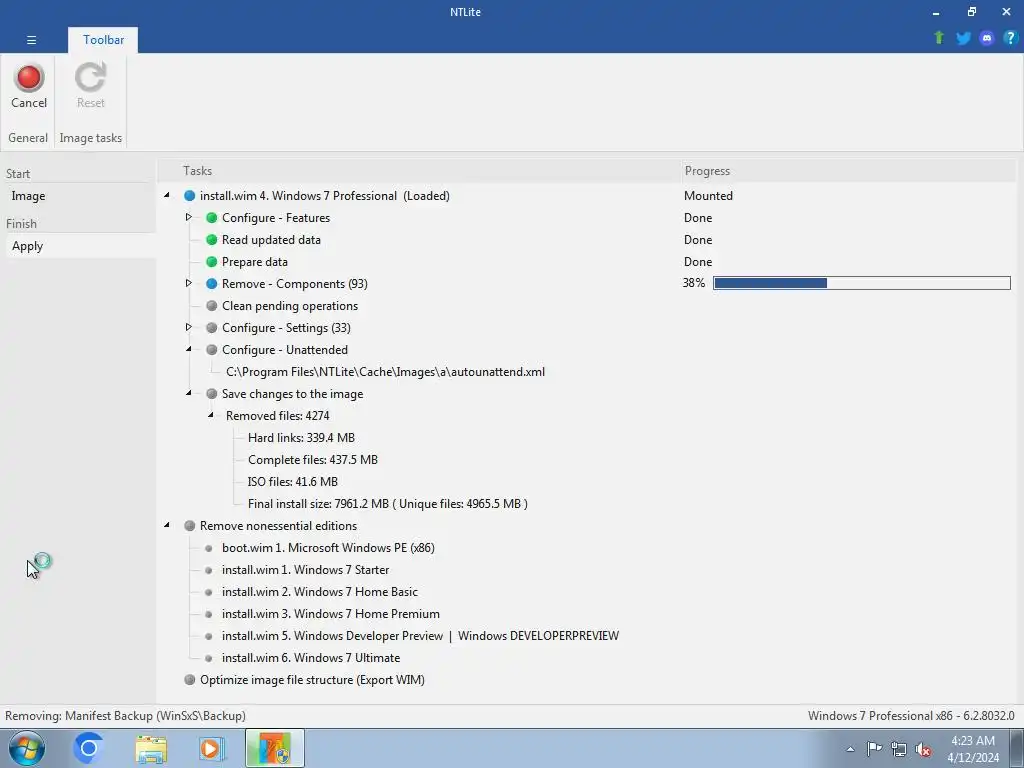Open the Image page in sidebar
This screenshot has width=1024, height=768.
(x=28, y=196)
